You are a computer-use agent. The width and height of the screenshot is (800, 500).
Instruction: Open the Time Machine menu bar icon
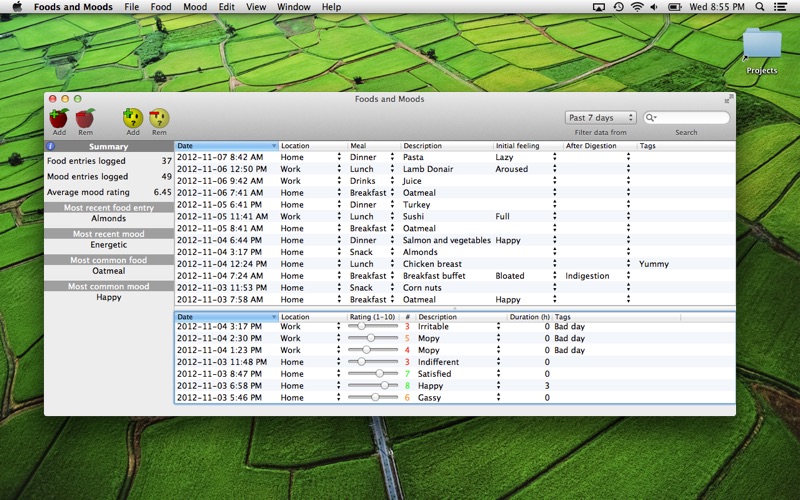click(x=618, y=7)
